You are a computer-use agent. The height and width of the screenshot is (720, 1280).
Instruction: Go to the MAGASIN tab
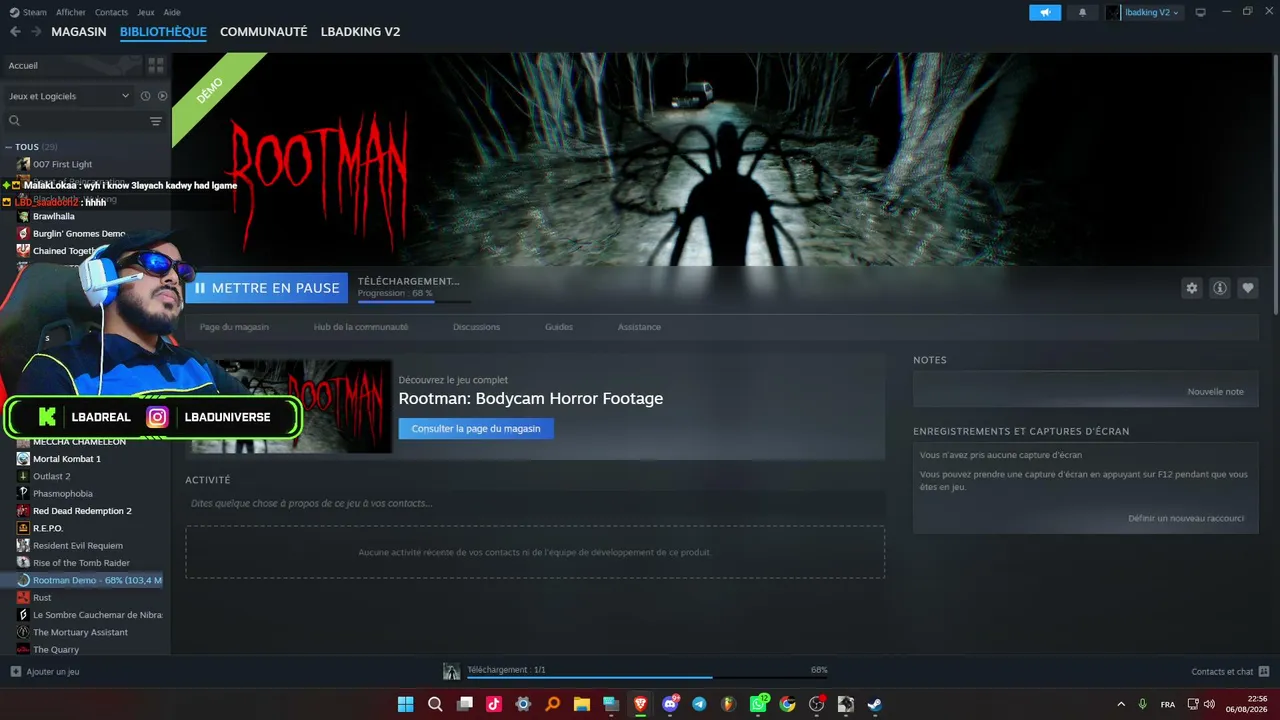pos(79,32)
